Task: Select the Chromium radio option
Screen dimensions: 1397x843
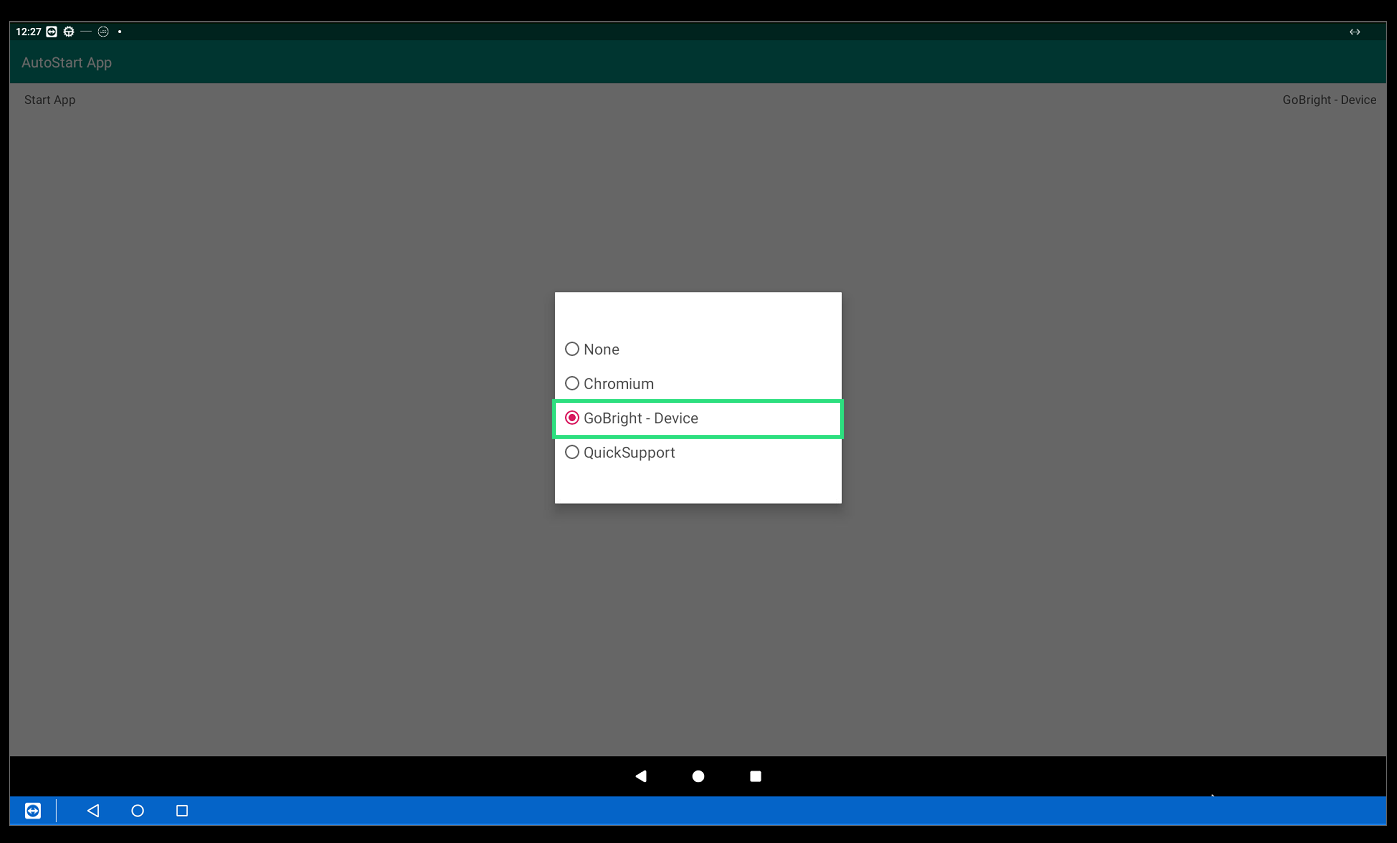Action: [x=698, y=383]
